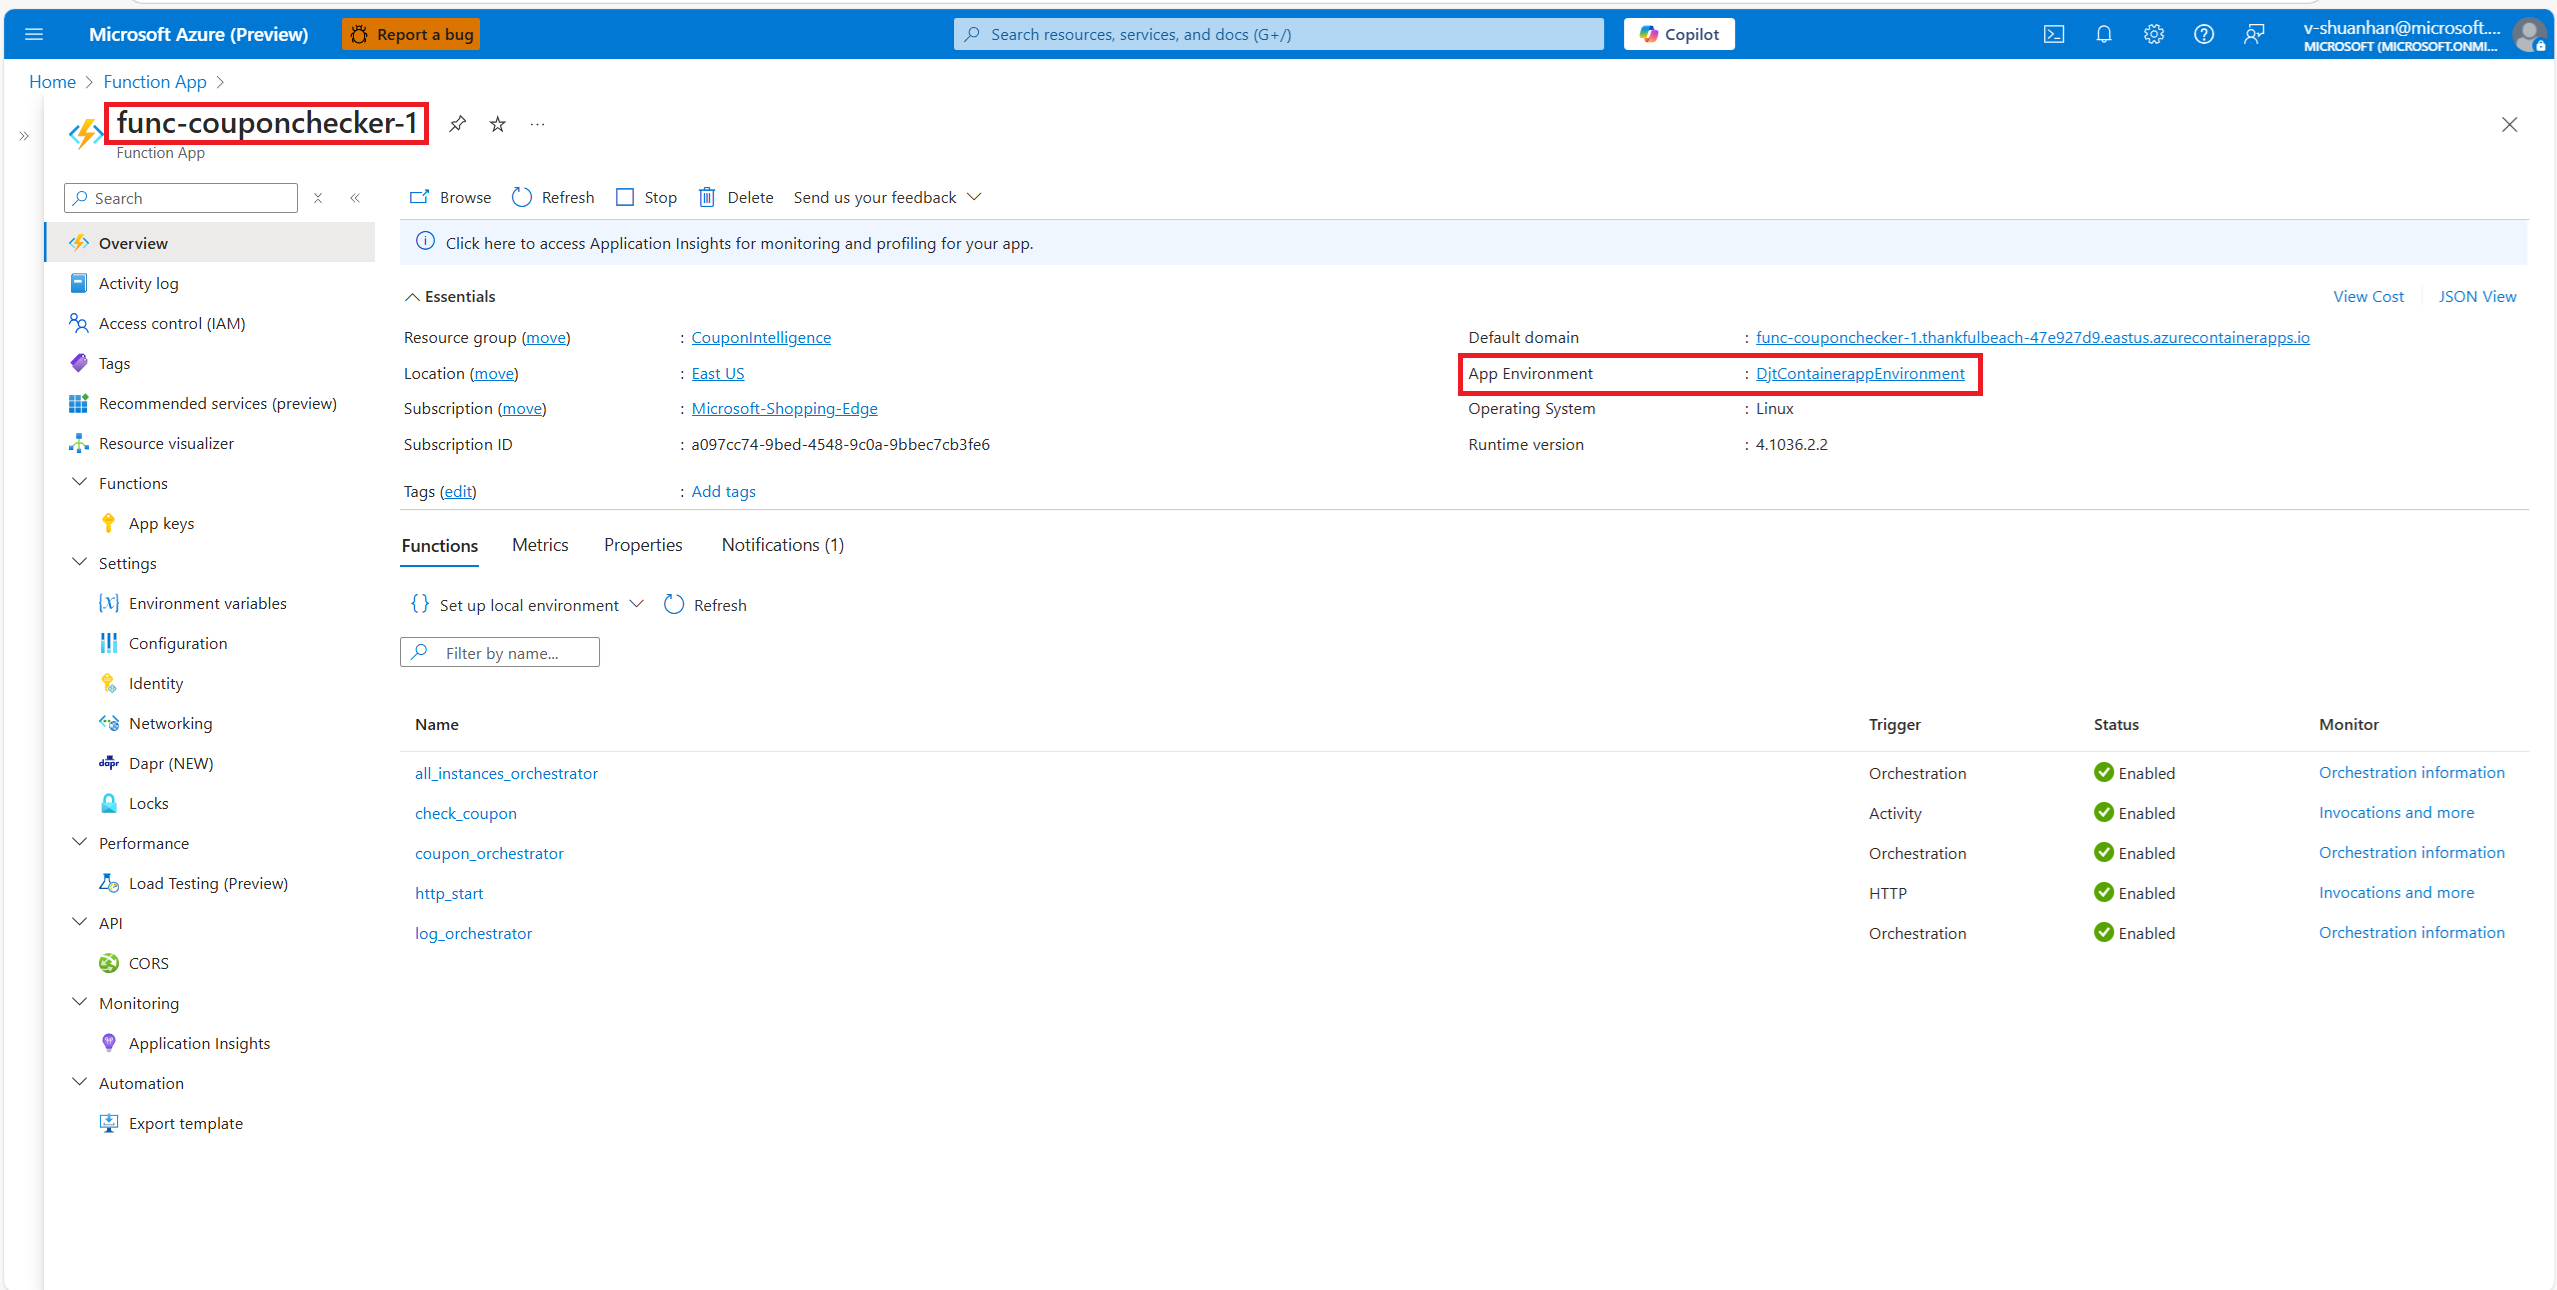Click the top toolbar Refresh button
2557x1290 pixels.
(553, 197)
